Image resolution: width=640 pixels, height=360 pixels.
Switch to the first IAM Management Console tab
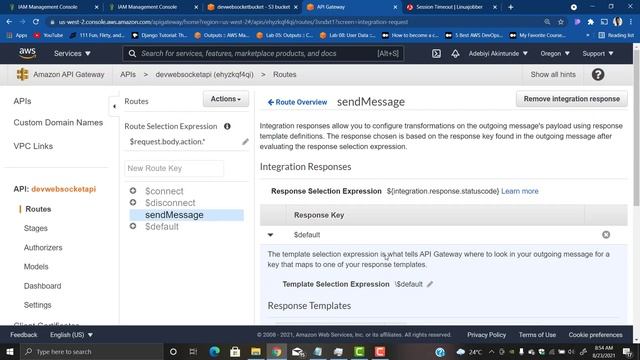pos(52,7)
